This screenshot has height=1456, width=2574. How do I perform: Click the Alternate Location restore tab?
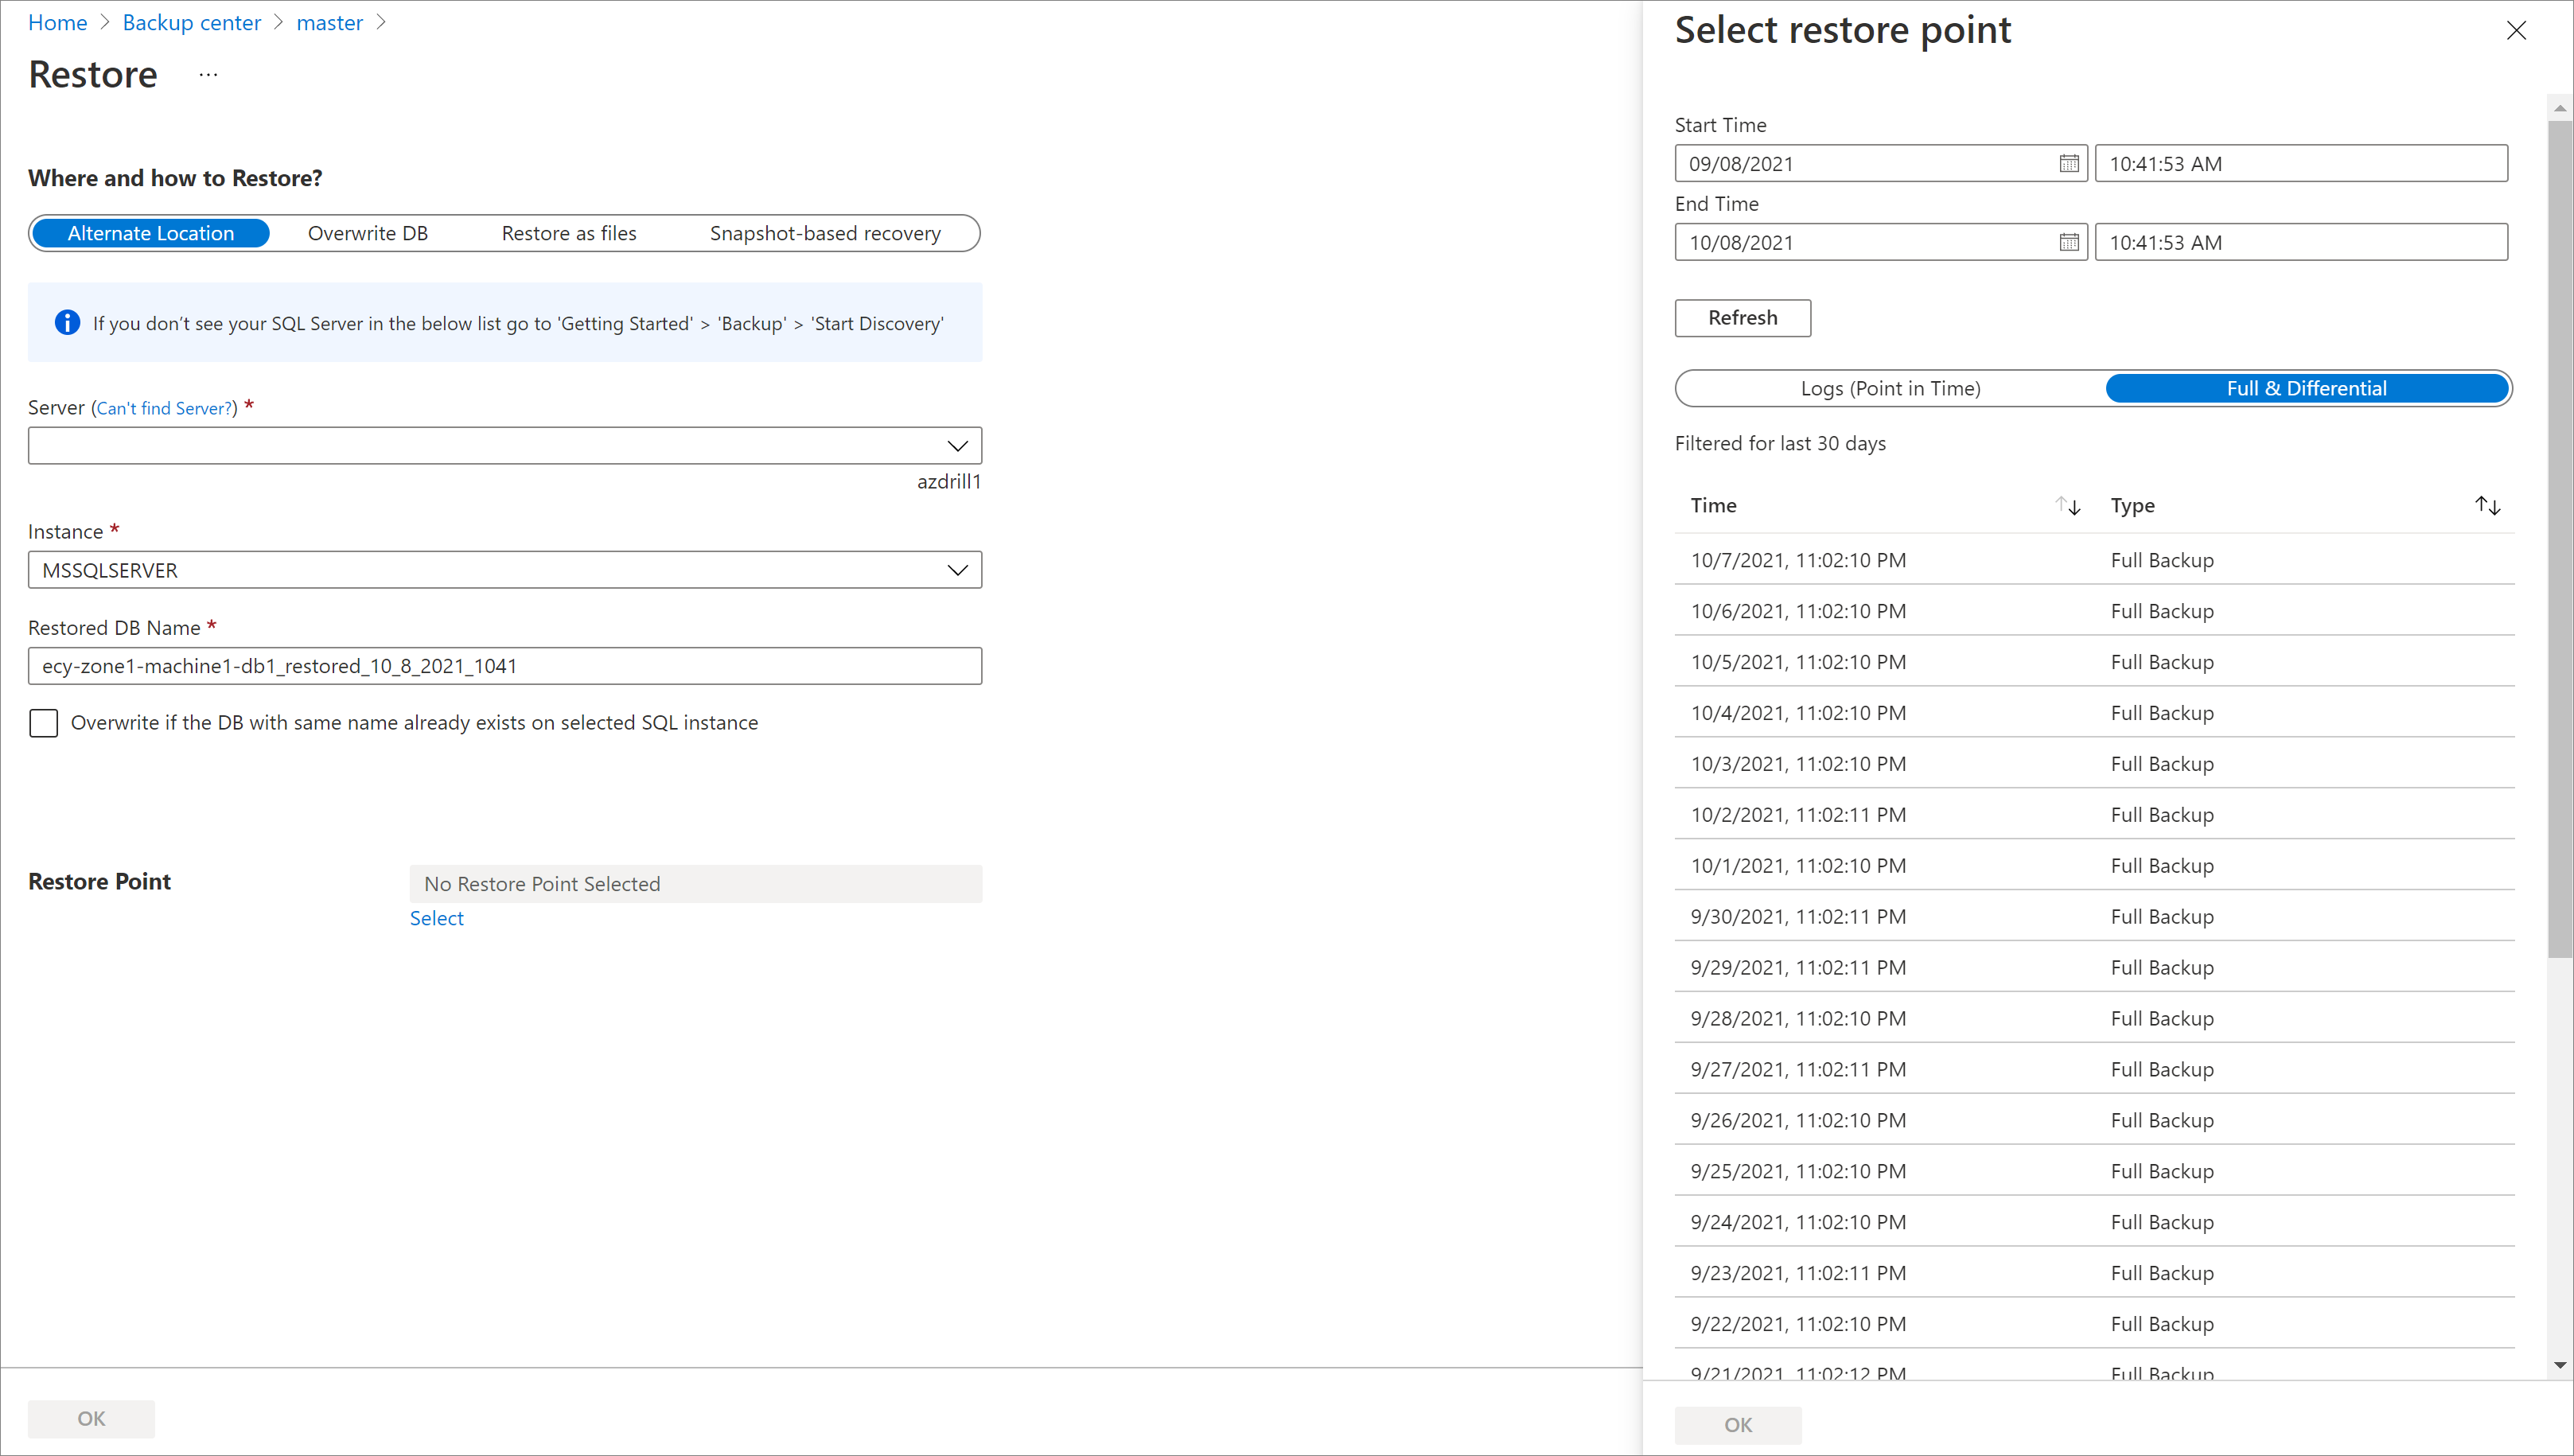[150, 232]
